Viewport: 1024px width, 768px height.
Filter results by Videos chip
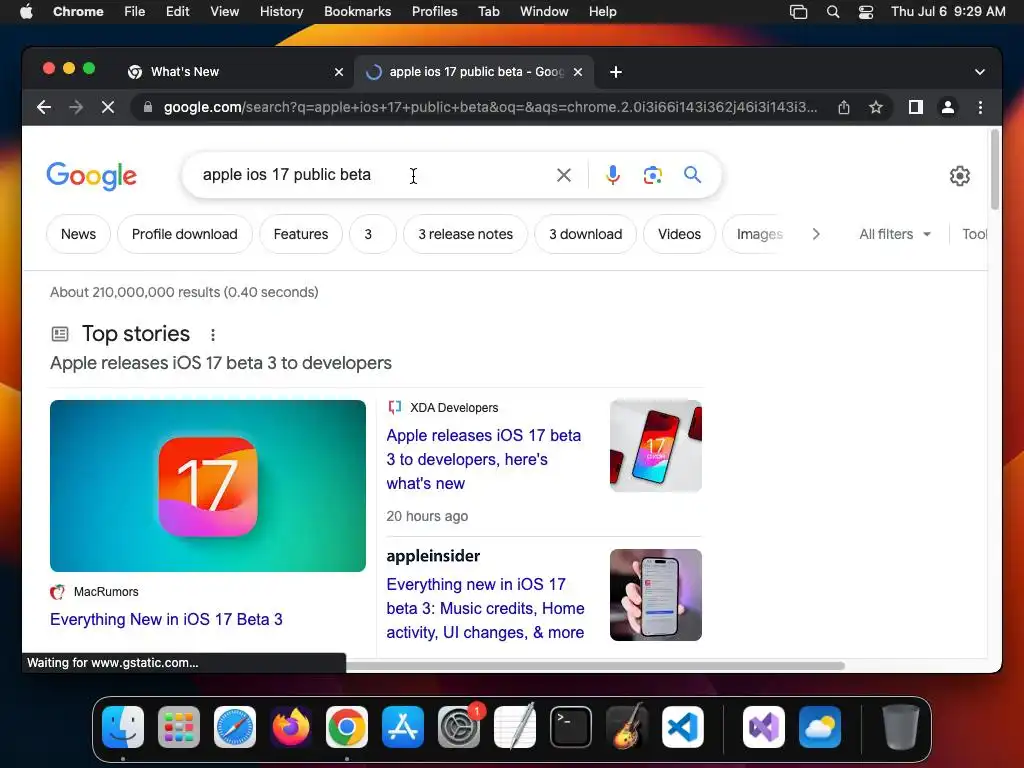click(x=679, y=234)
